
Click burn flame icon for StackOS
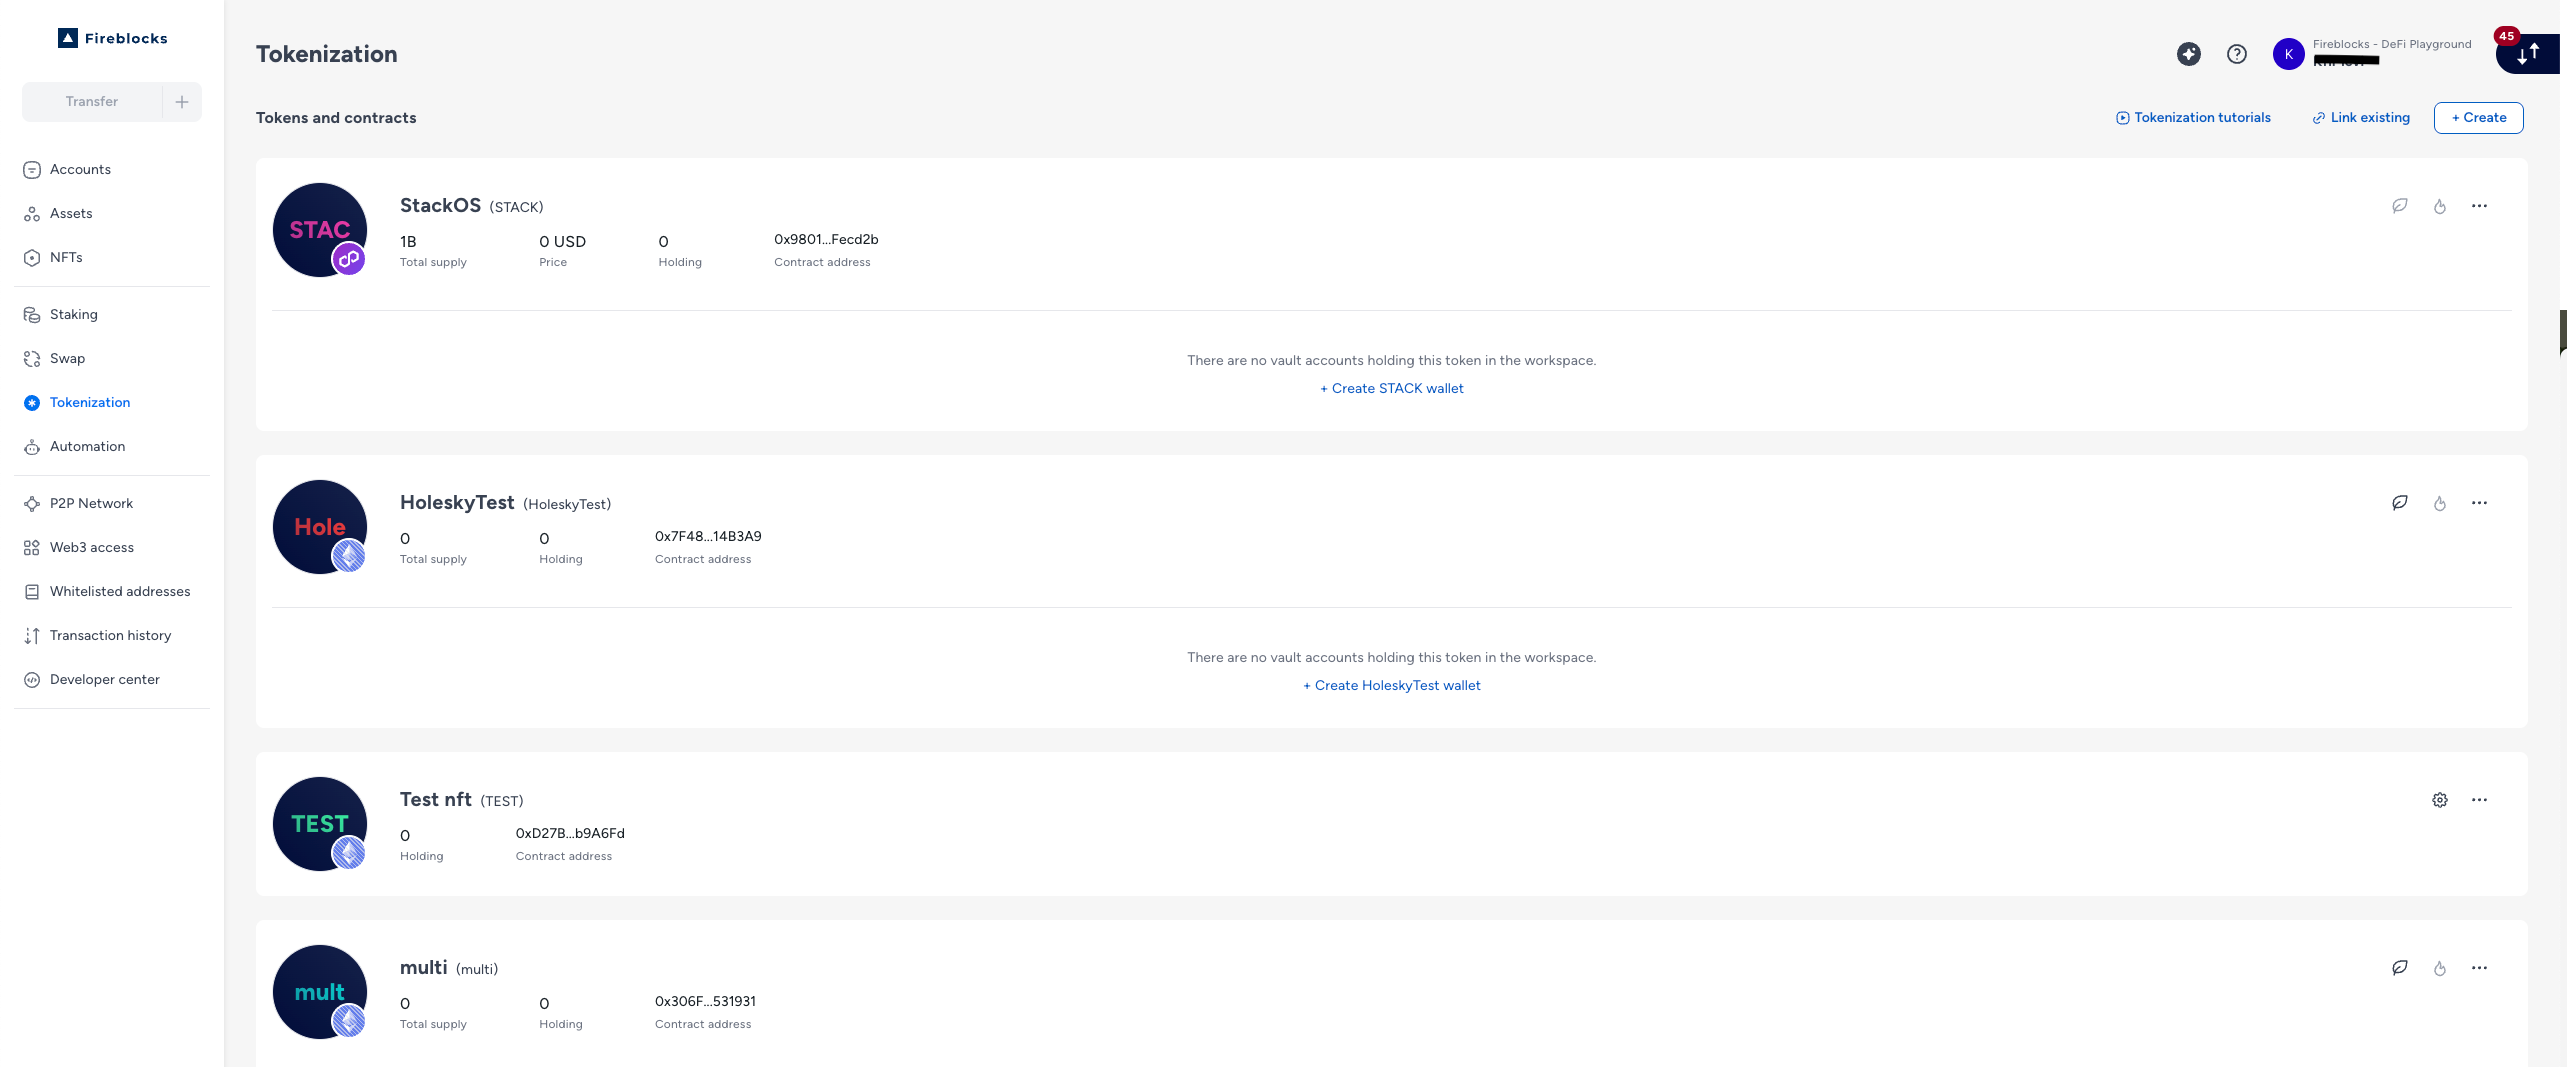[x=2440, y=206]
